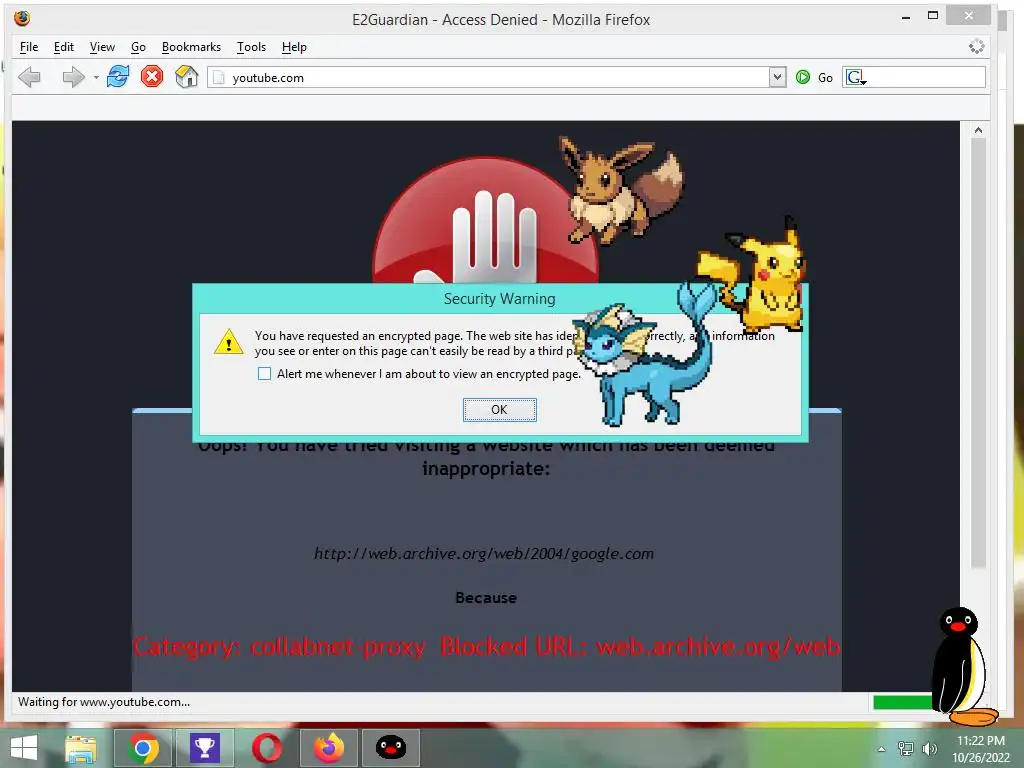Click 'Waiting for www.youtube.com...' status text
The width and height of the screenshot is (1024, 768).
pyautogui.click(x=104, y=702)
